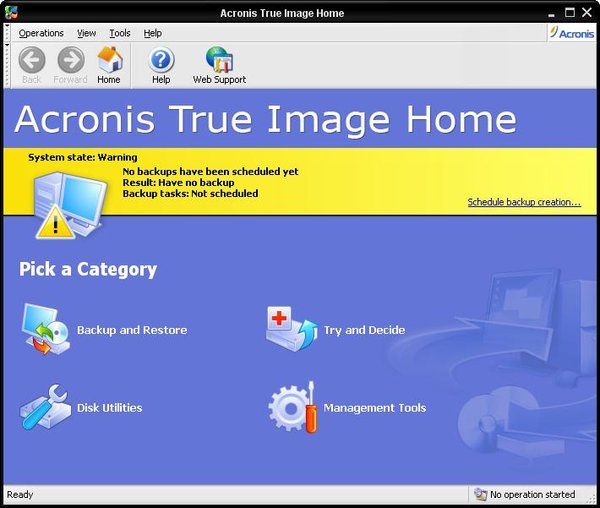Click the Acronis logo in menu bar
Screen dimensions: 600x508
pos(572,33)
